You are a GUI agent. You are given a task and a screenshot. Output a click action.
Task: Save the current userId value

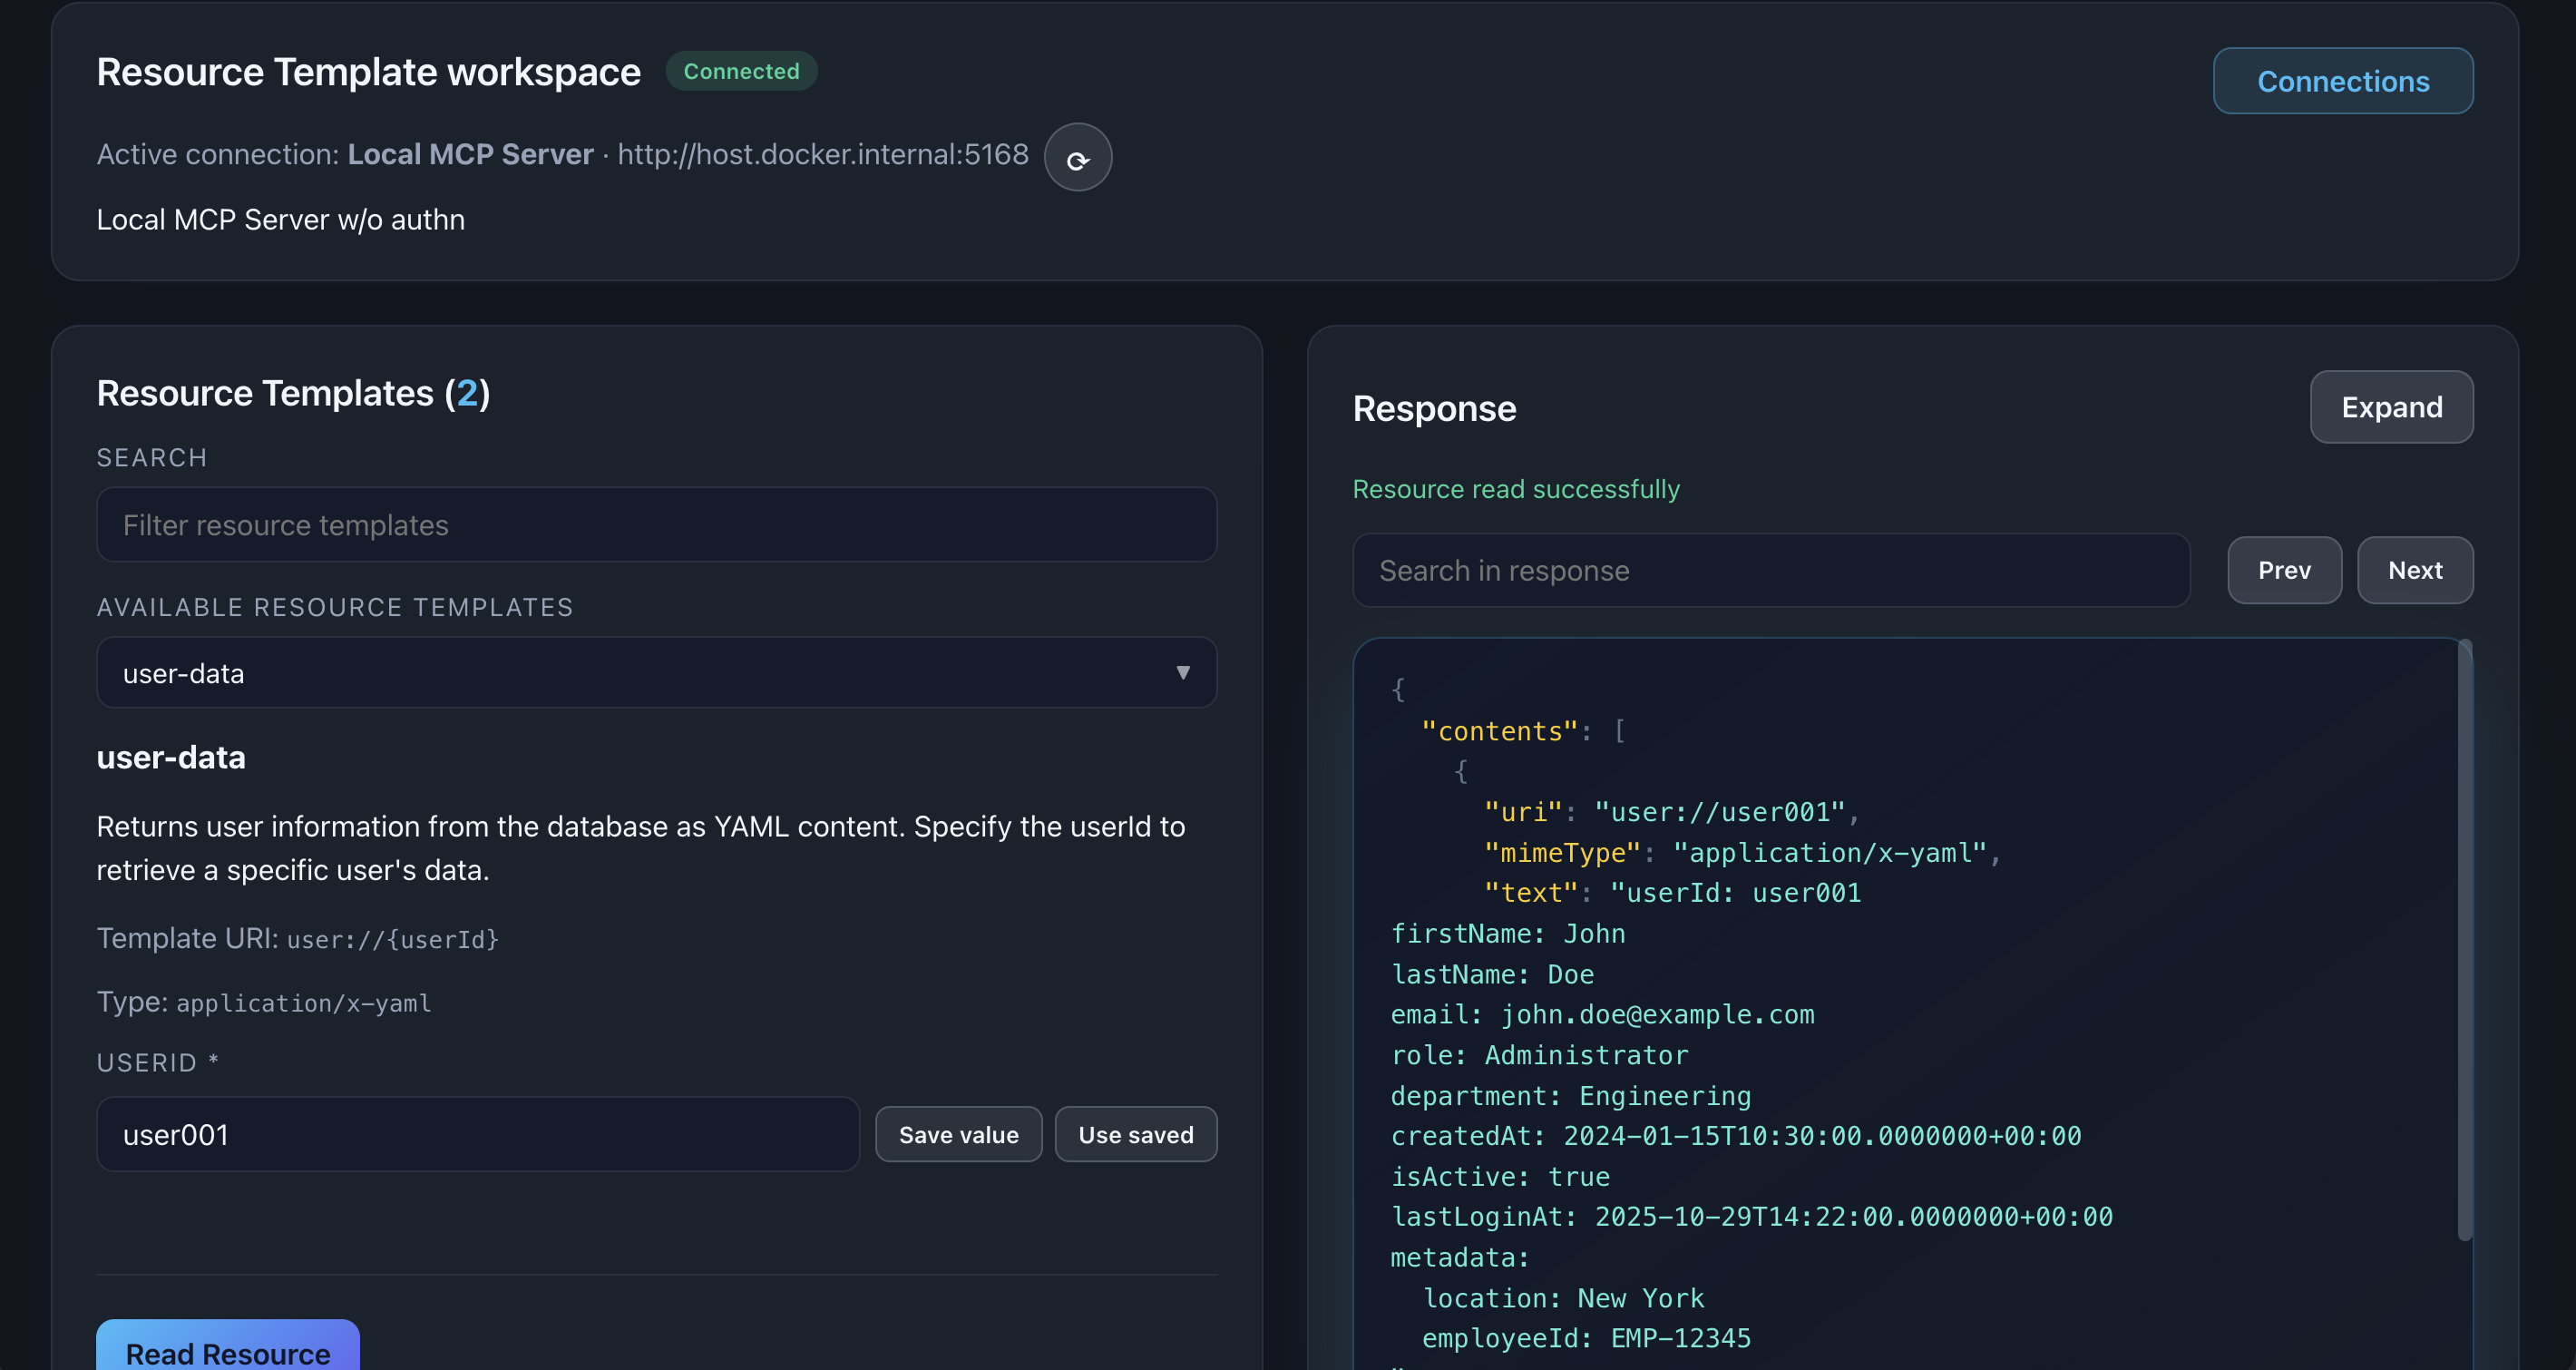[x=957, y=1134]
